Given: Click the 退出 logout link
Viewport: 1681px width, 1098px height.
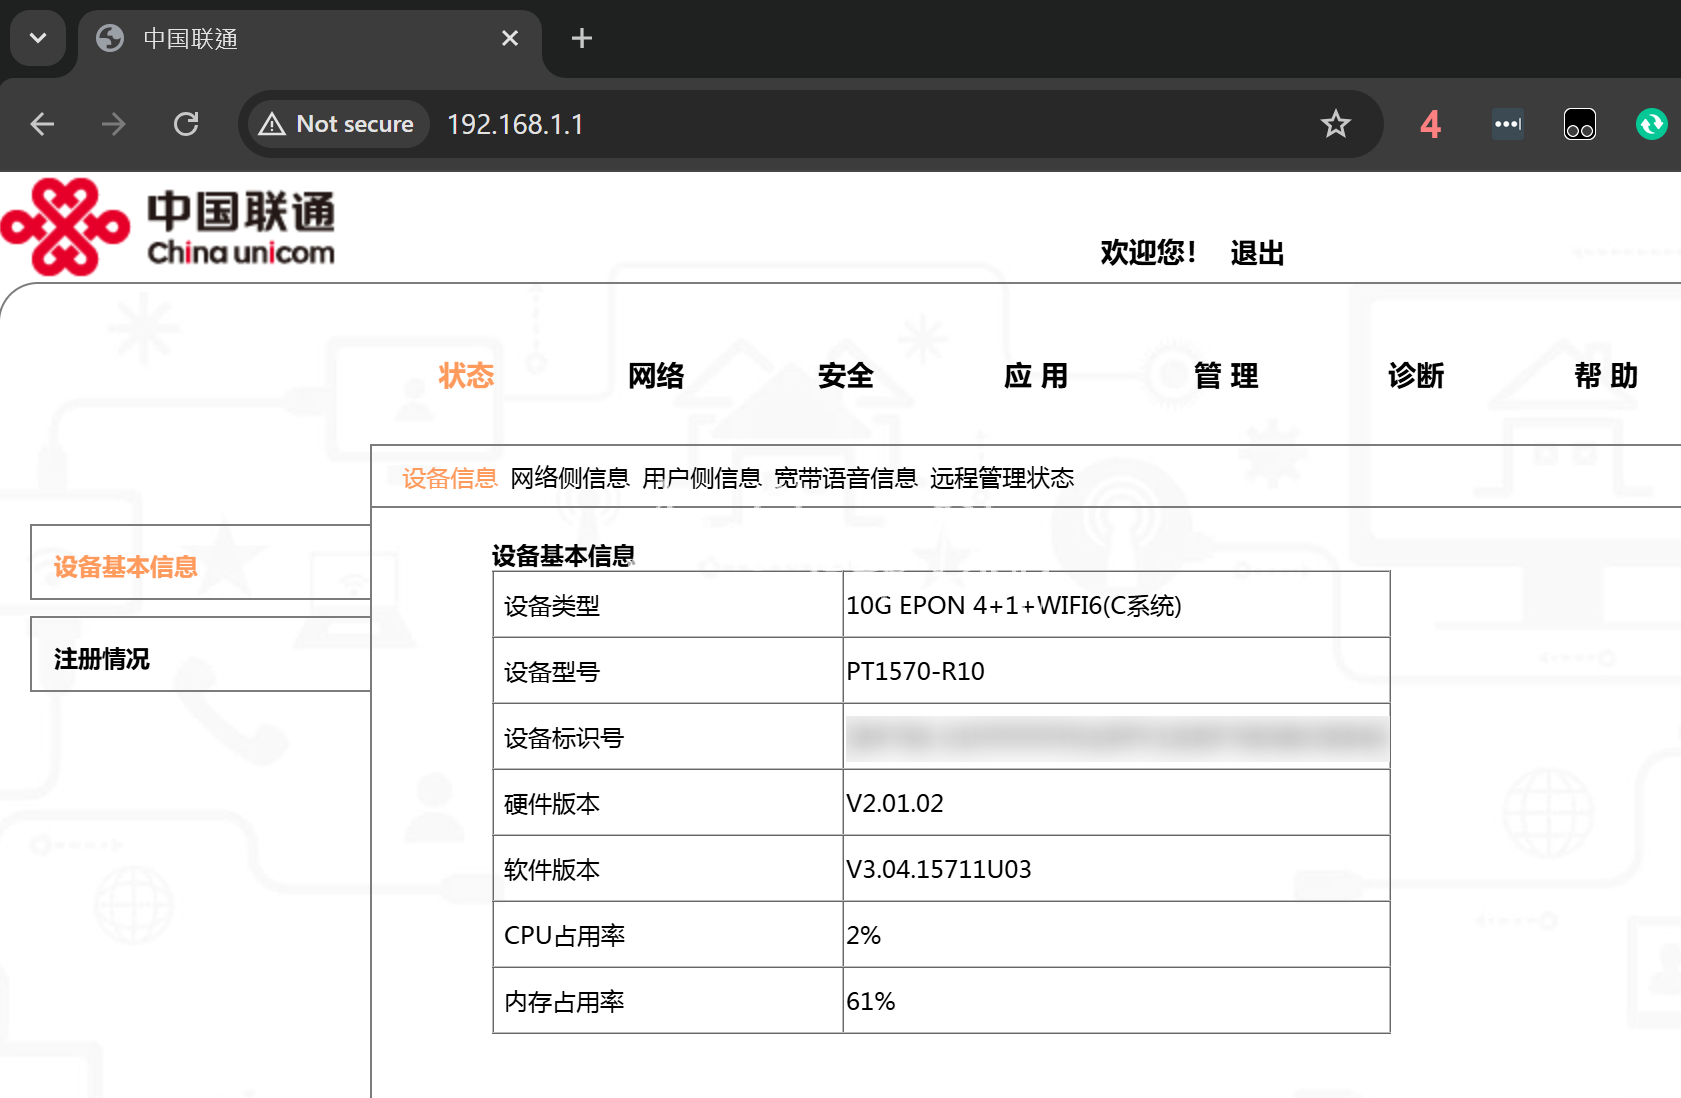Looking at the screenshot, I should tap(1257, 253).
